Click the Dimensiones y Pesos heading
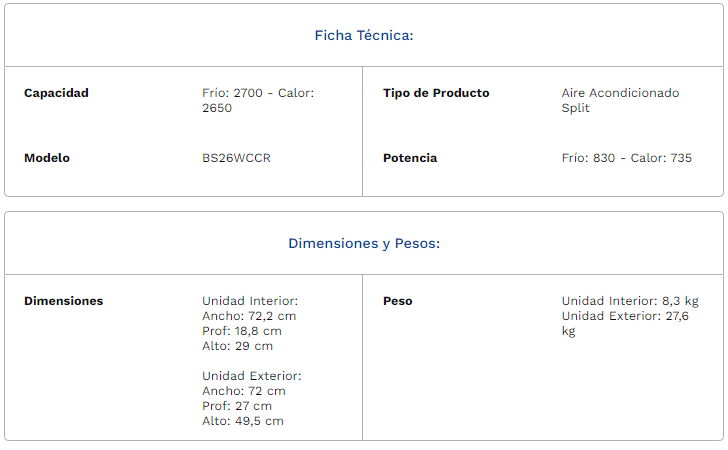 click(x=364, y=244)
